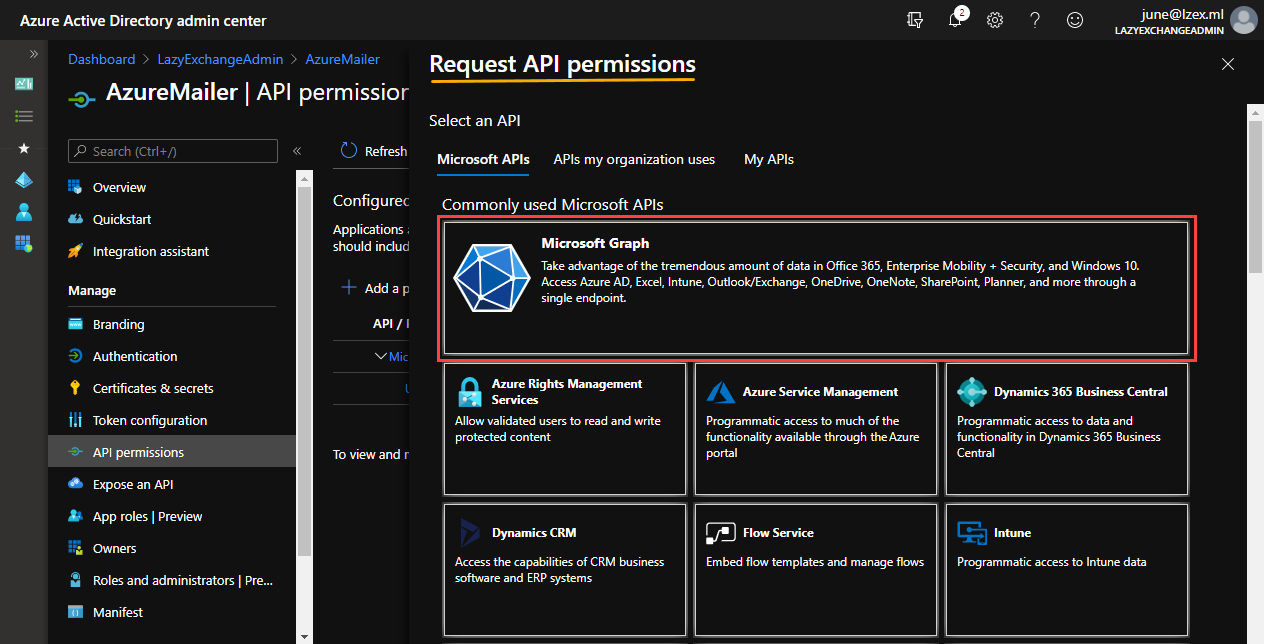
Task: Click the Refresh toolbar button
Action: tap(373, 151)
